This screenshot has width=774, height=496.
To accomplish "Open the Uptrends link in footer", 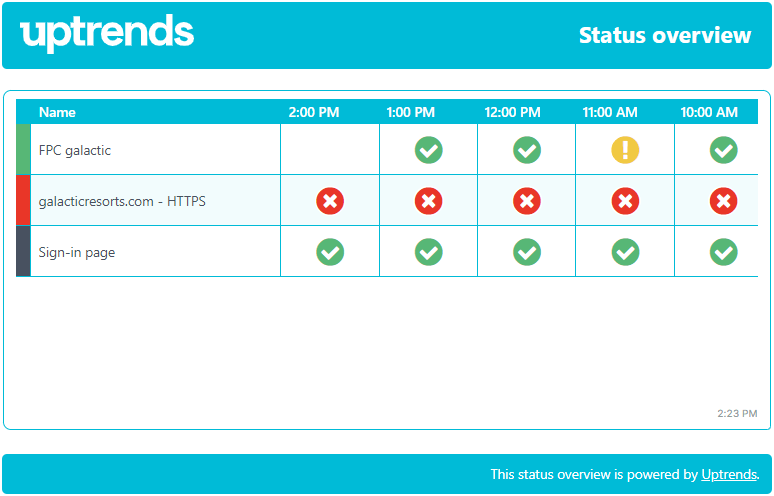I will [729, 474].
